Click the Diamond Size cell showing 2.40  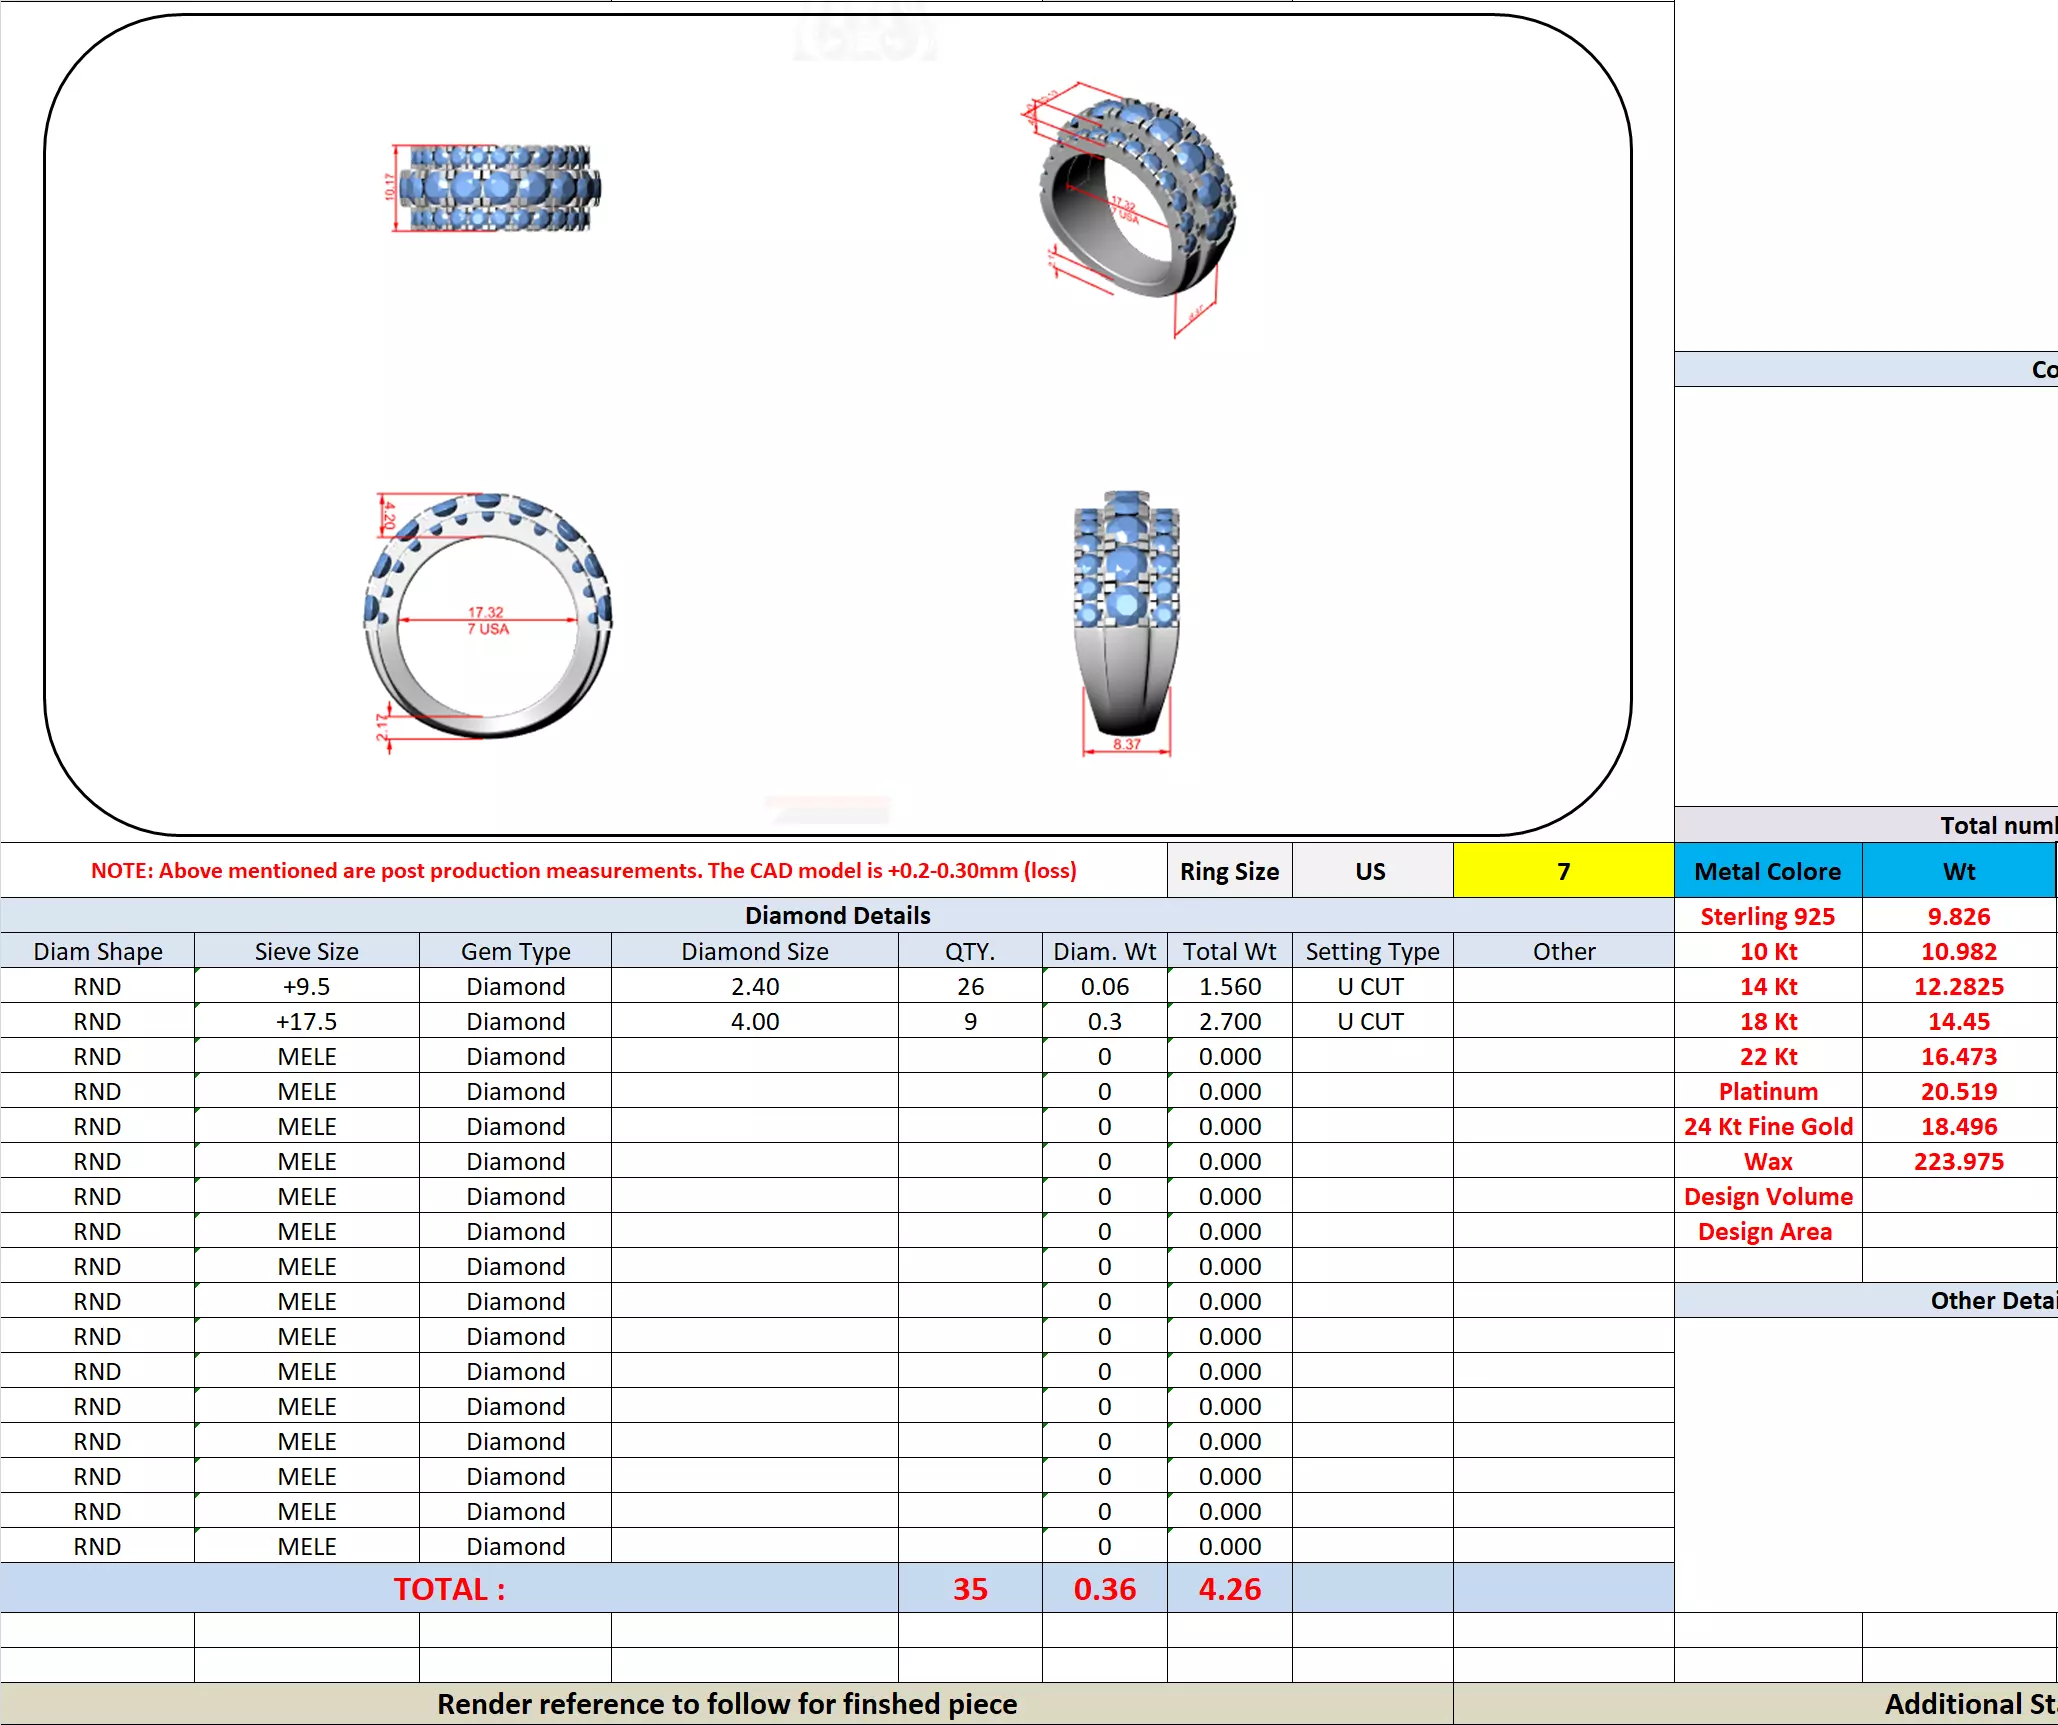tap(754, 986)
